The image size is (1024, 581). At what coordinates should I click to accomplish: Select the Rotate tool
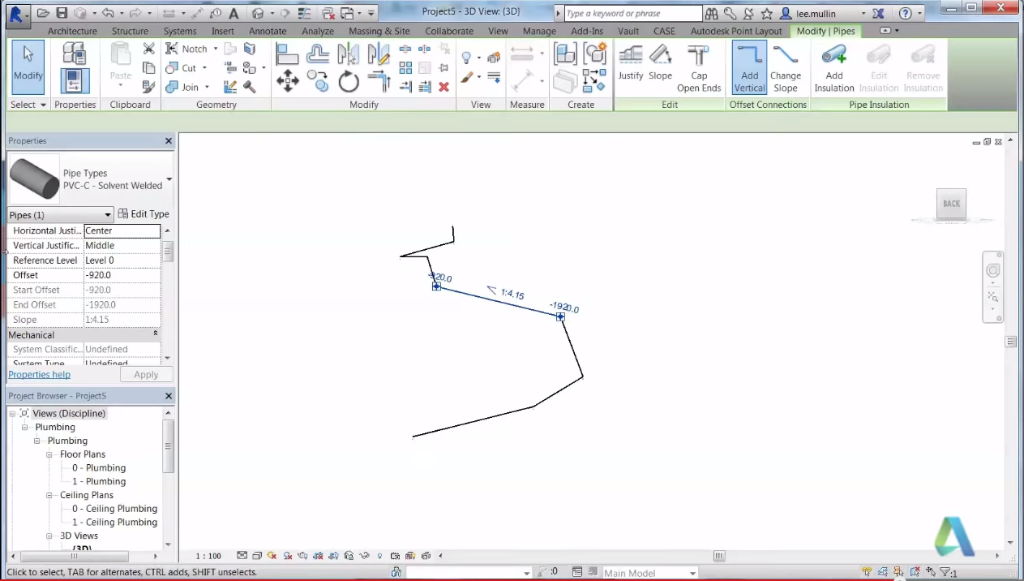tap(348, 82)
